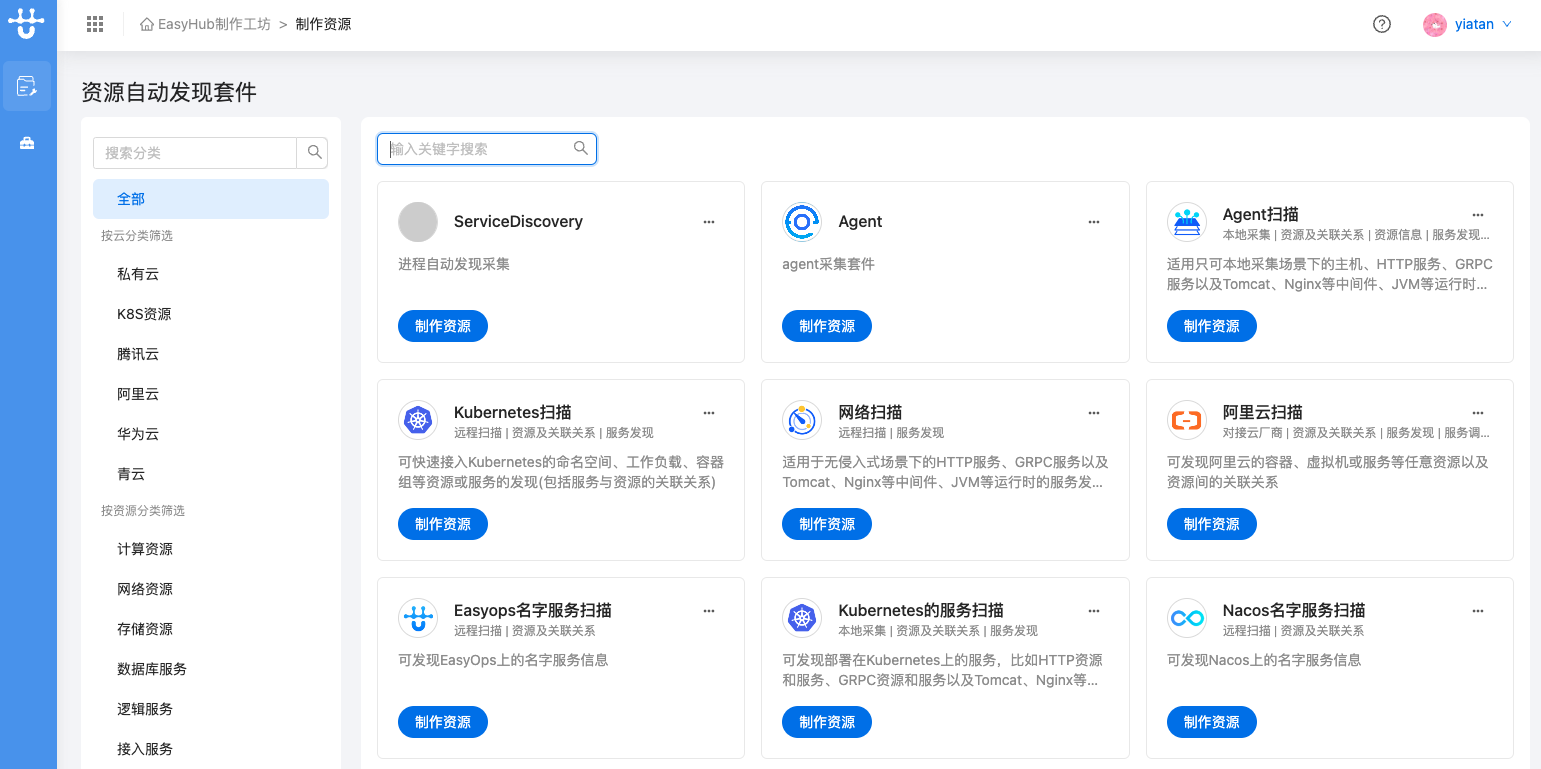Select the 腾讯云 category

(211, 354)
